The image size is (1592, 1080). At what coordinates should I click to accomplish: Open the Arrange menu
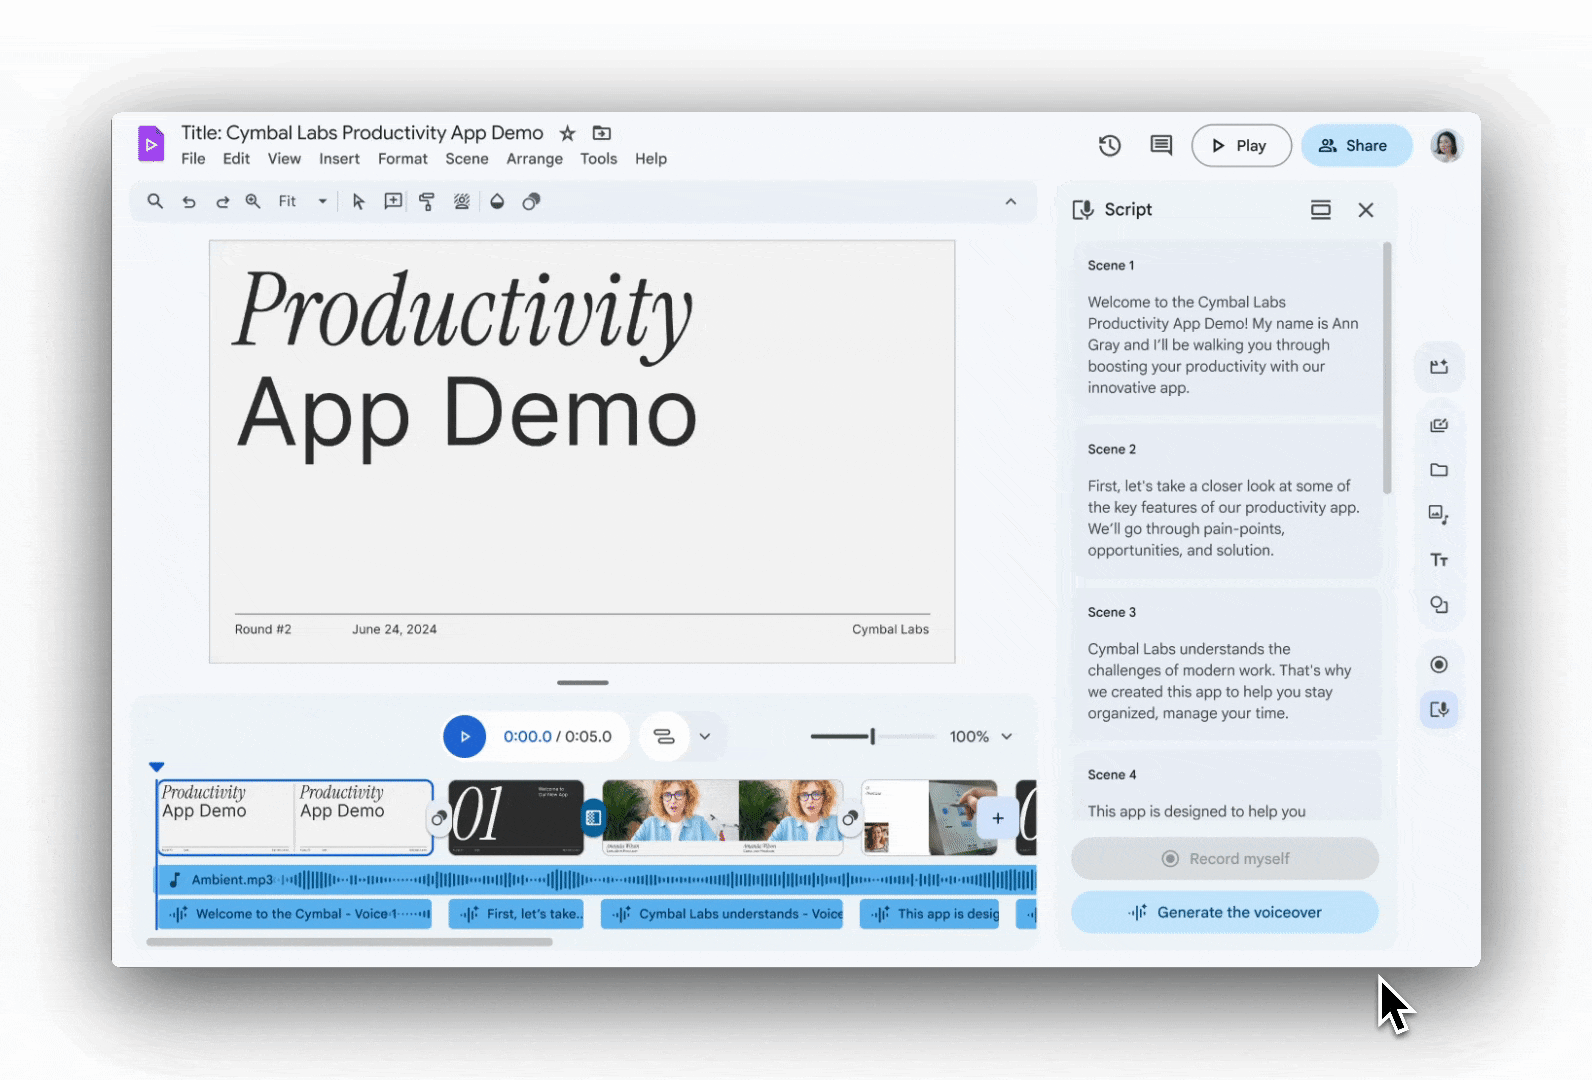click(x=534, y=159)
